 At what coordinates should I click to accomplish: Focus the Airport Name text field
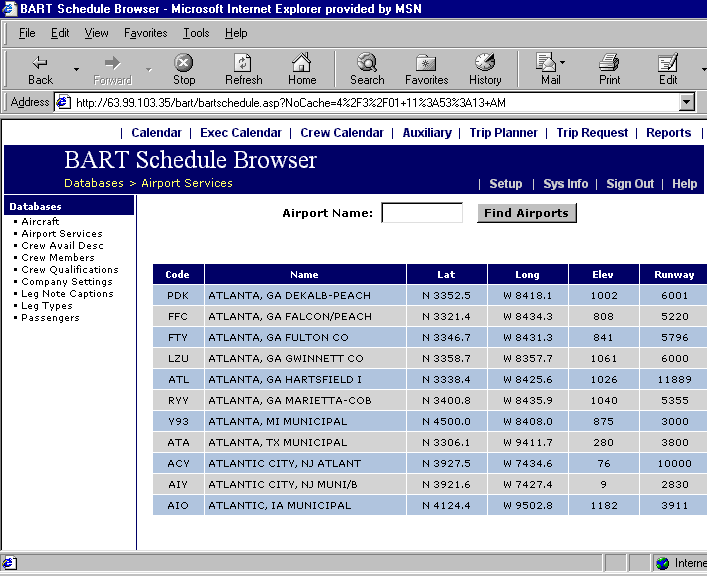click(x=422, y=213)
